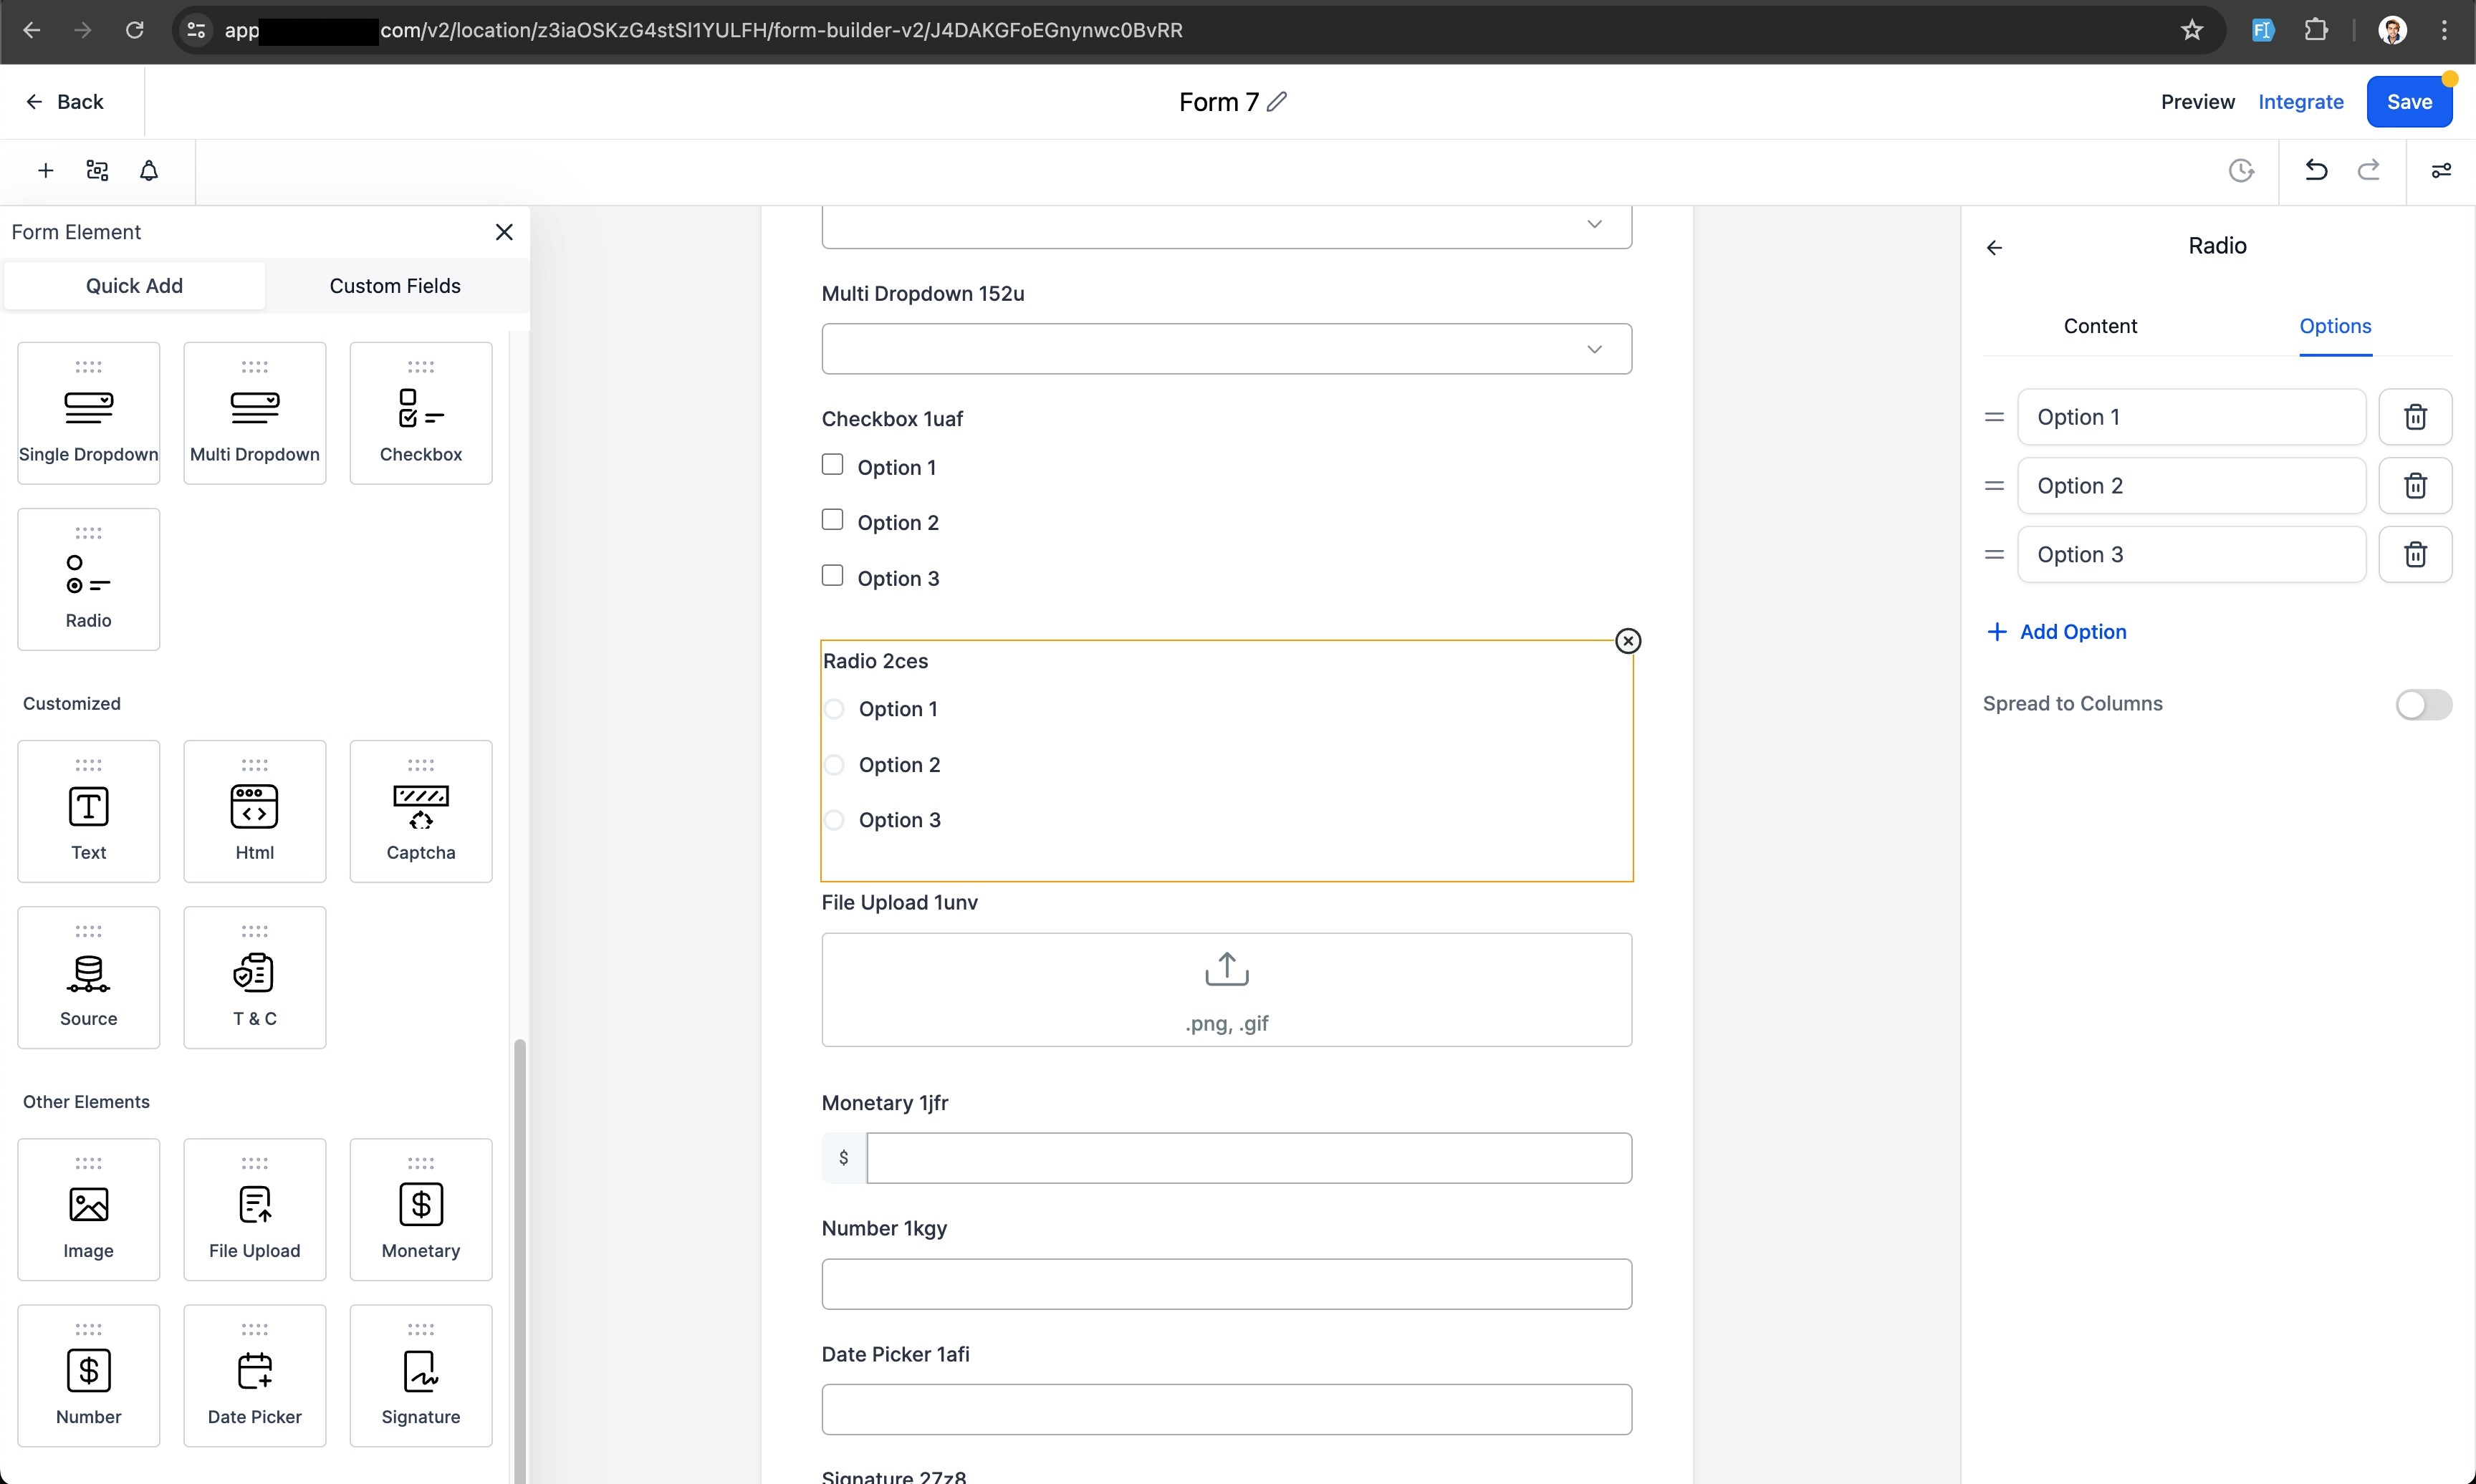Delete Option 1 in Radio options
The height and width of the screenshot is (1484, 2476).
click(2415, 417)
